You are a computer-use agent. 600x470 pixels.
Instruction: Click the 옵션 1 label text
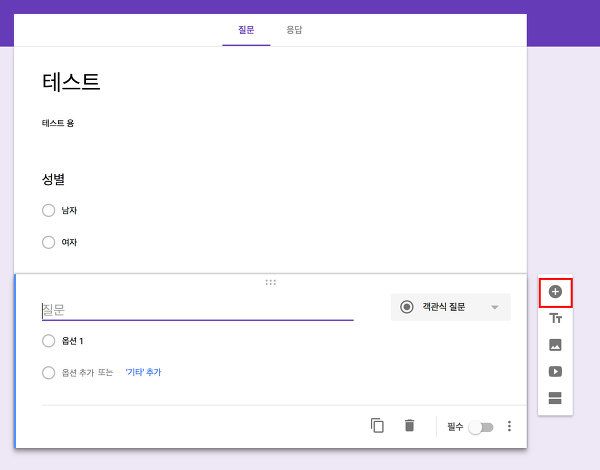click(72, 341)
